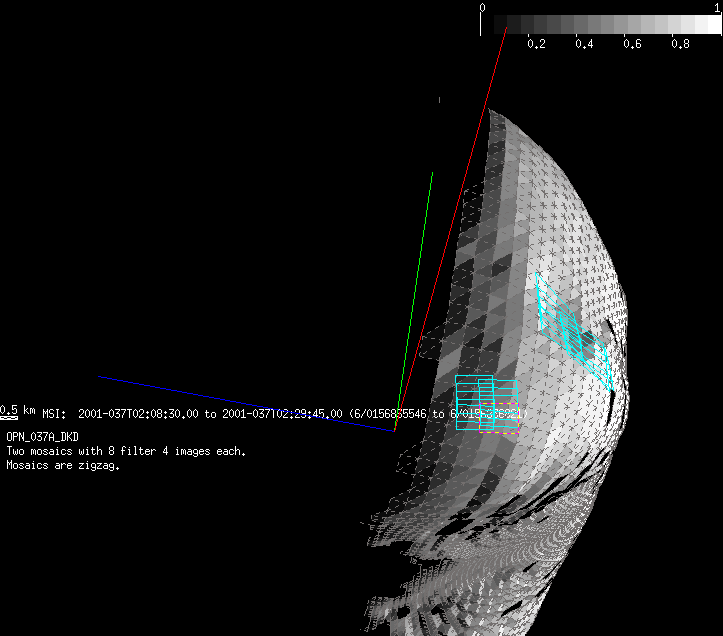The height and width of the screenshot is (636, 723).
Task: Click the OPN_037A_DKD sequence name
Action: (42, 438)
